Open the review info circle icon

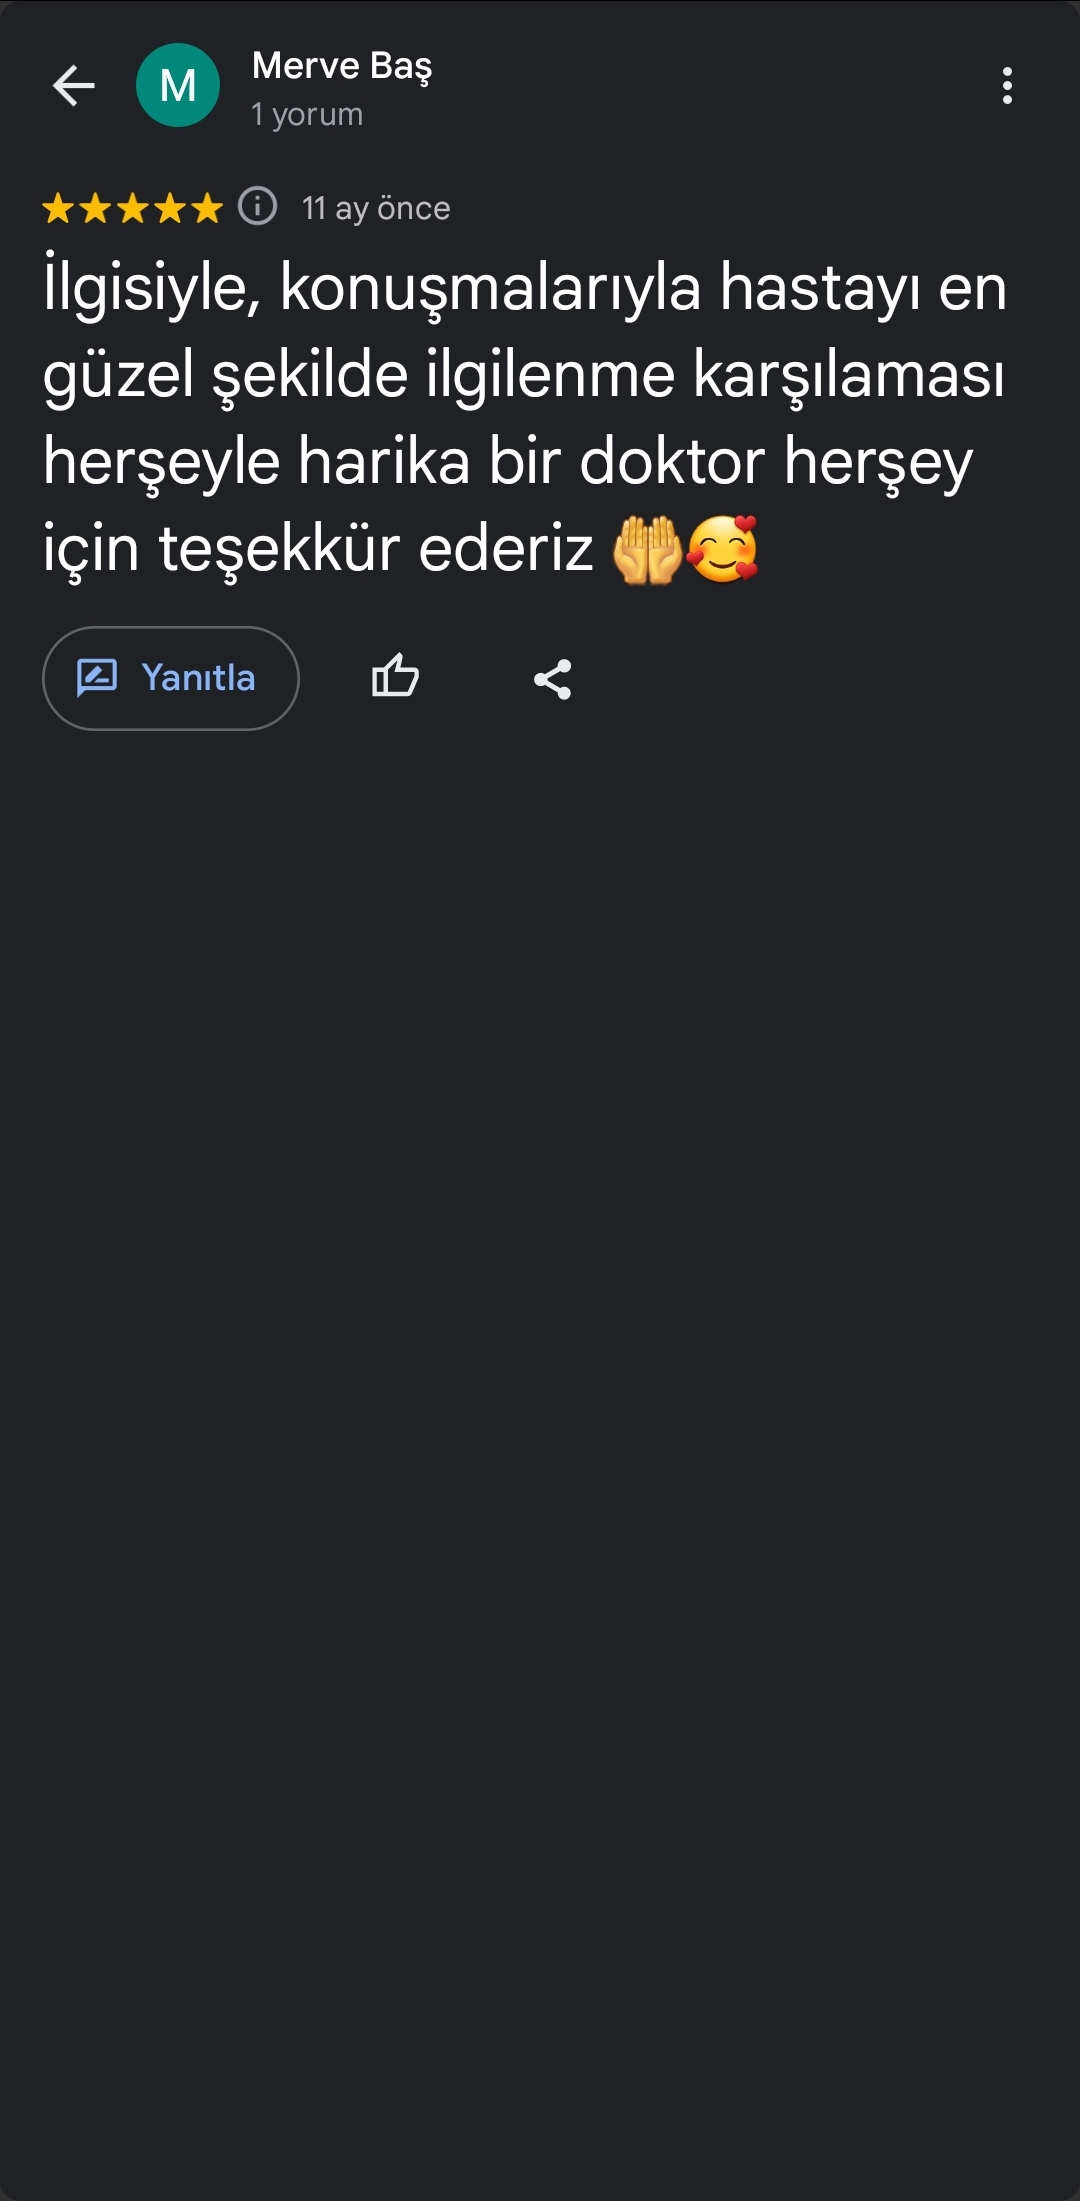pos(257,207)
